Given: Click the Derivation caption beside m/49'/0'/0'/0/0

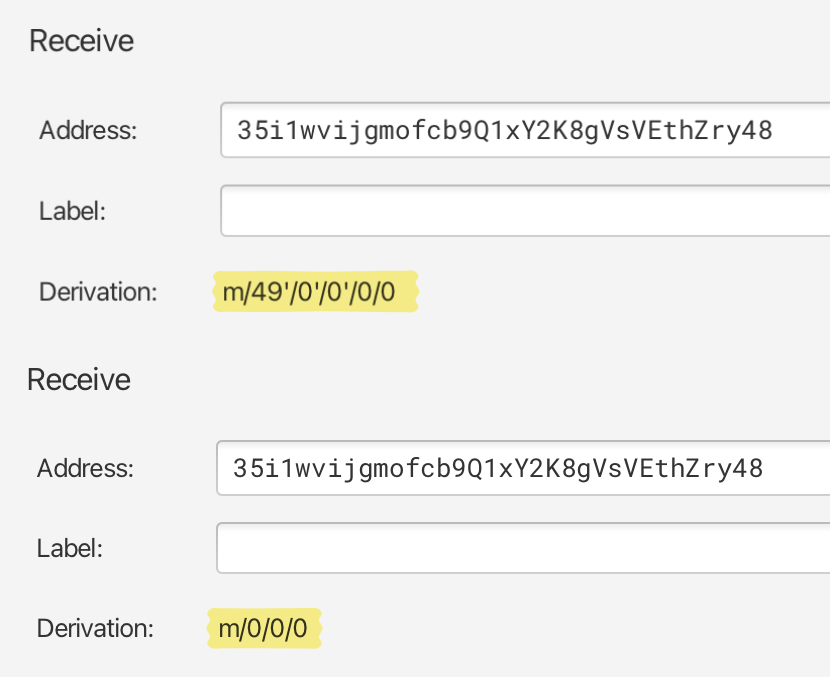Looking at the screenshot, I should [98, 292].
